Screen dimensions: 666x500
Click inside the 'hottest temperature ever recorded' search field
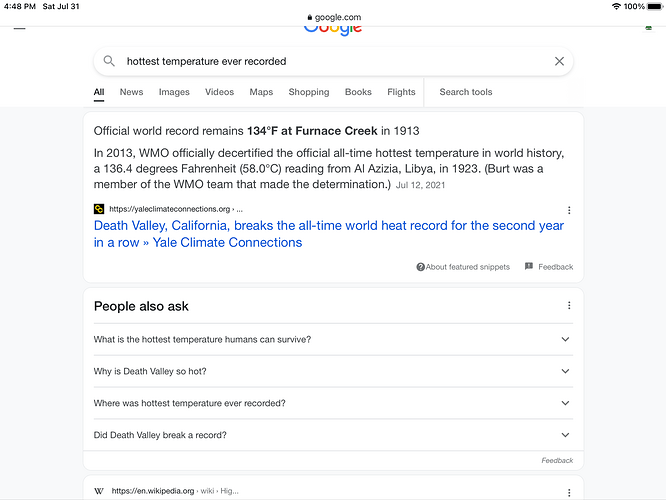coord(333,61)
